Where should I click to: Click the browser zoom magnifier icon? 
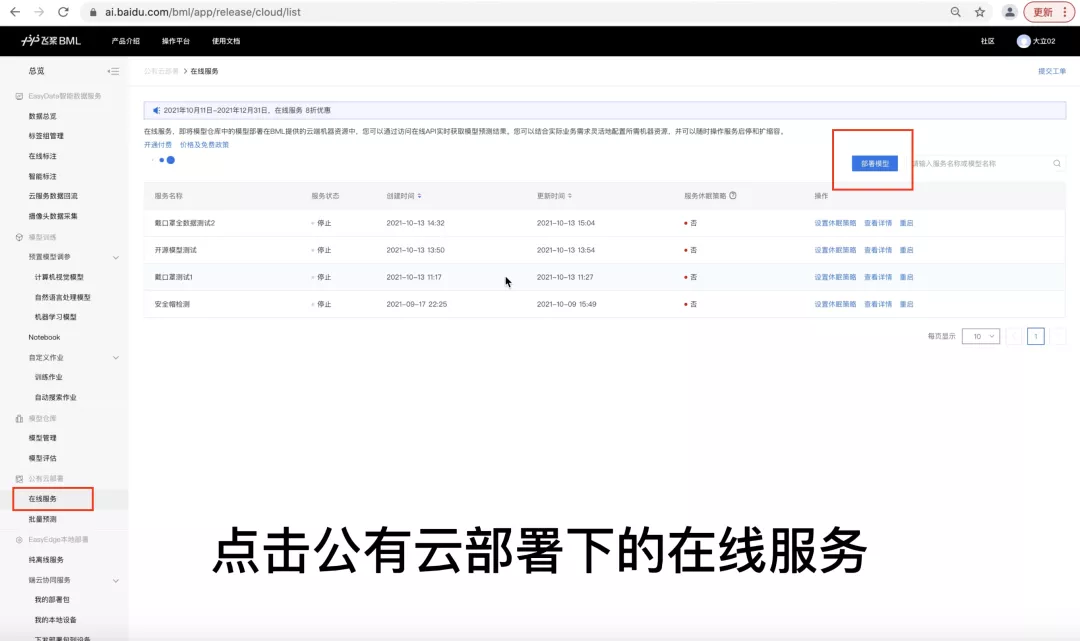coord(955,12)
